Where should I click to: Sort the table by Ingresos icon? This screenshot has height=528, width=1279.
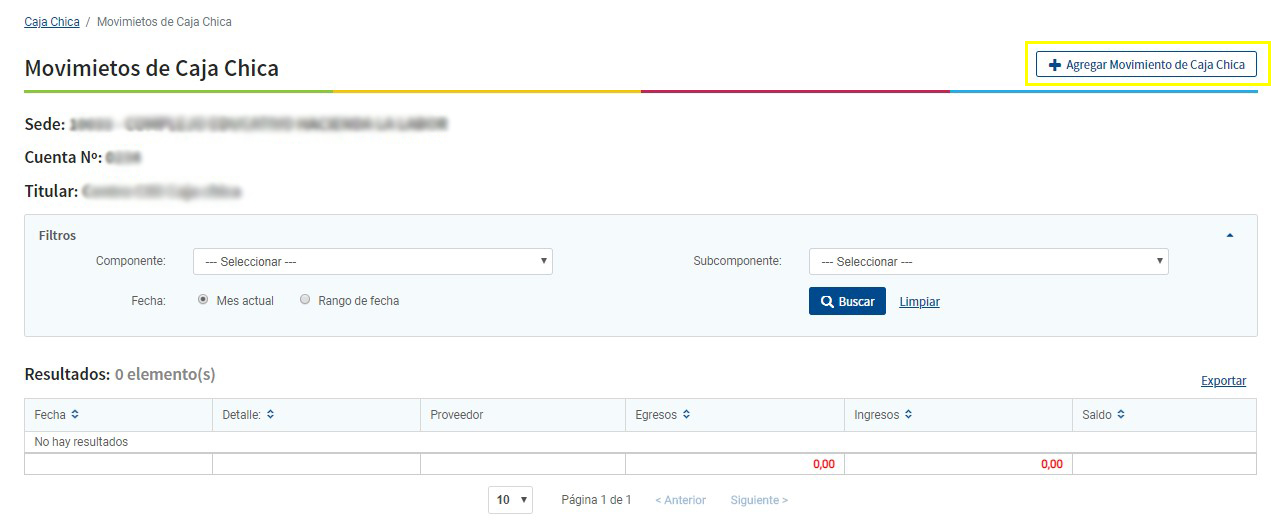point(908,415)
